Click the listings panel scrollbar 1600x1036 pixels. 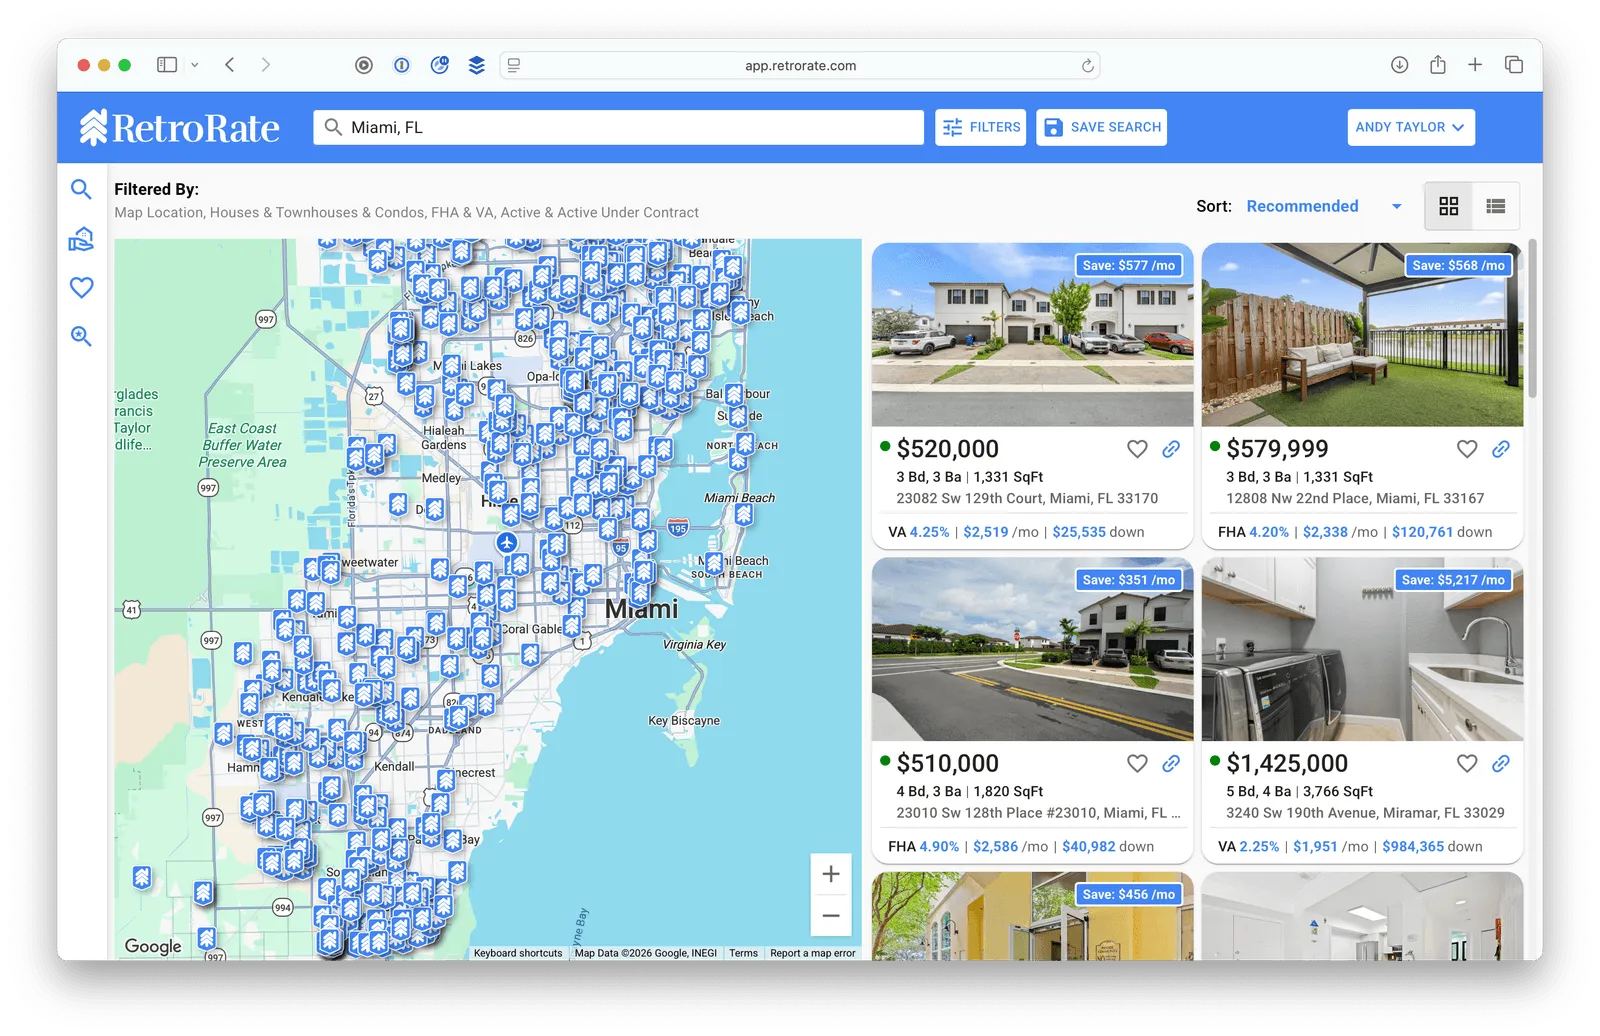tap(1532, 318)
